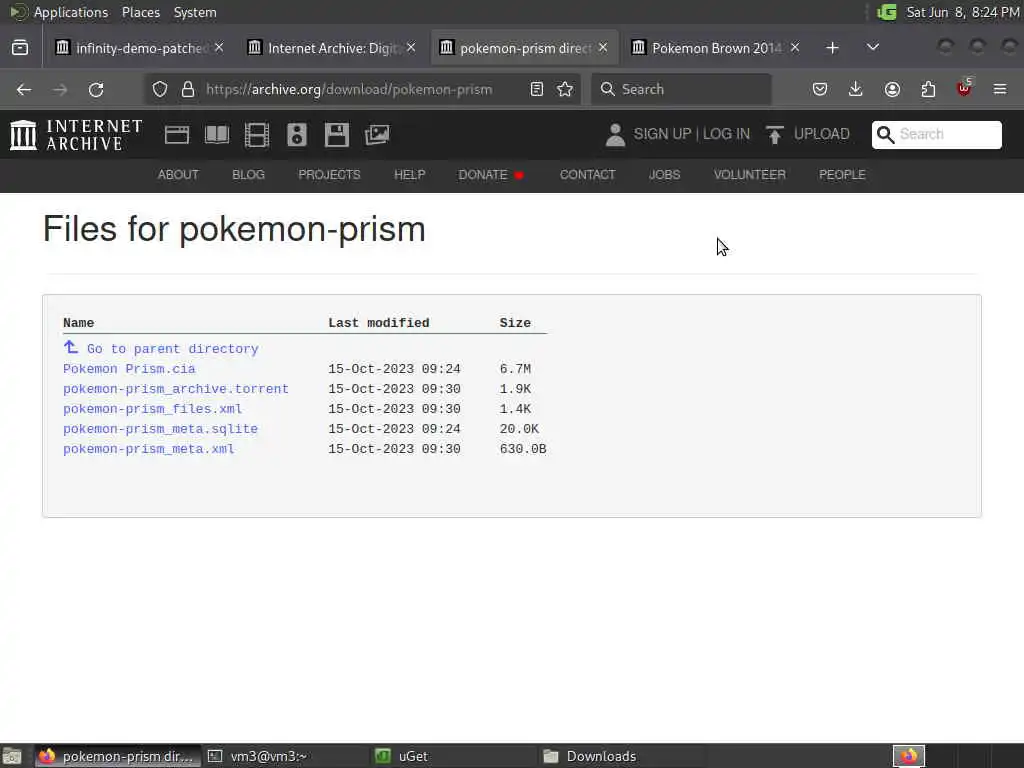The height and width of the screenshot is (768, 1024).
Task: Open pokemon-prism_files.xml link
Action: point(152,409)
